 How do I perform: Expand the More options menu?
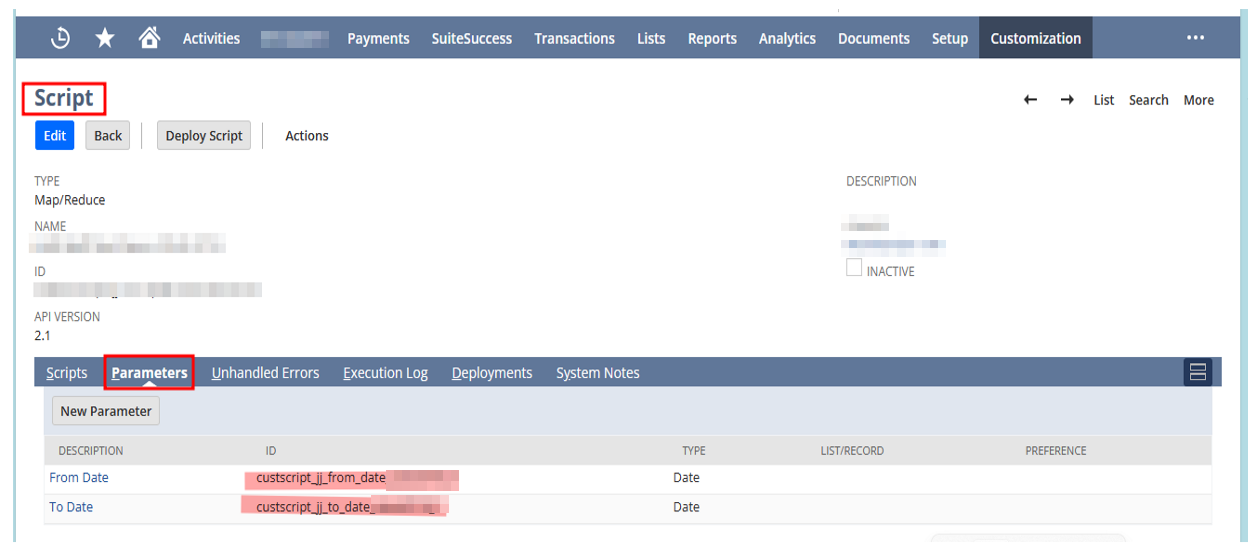pos(1198,100)
